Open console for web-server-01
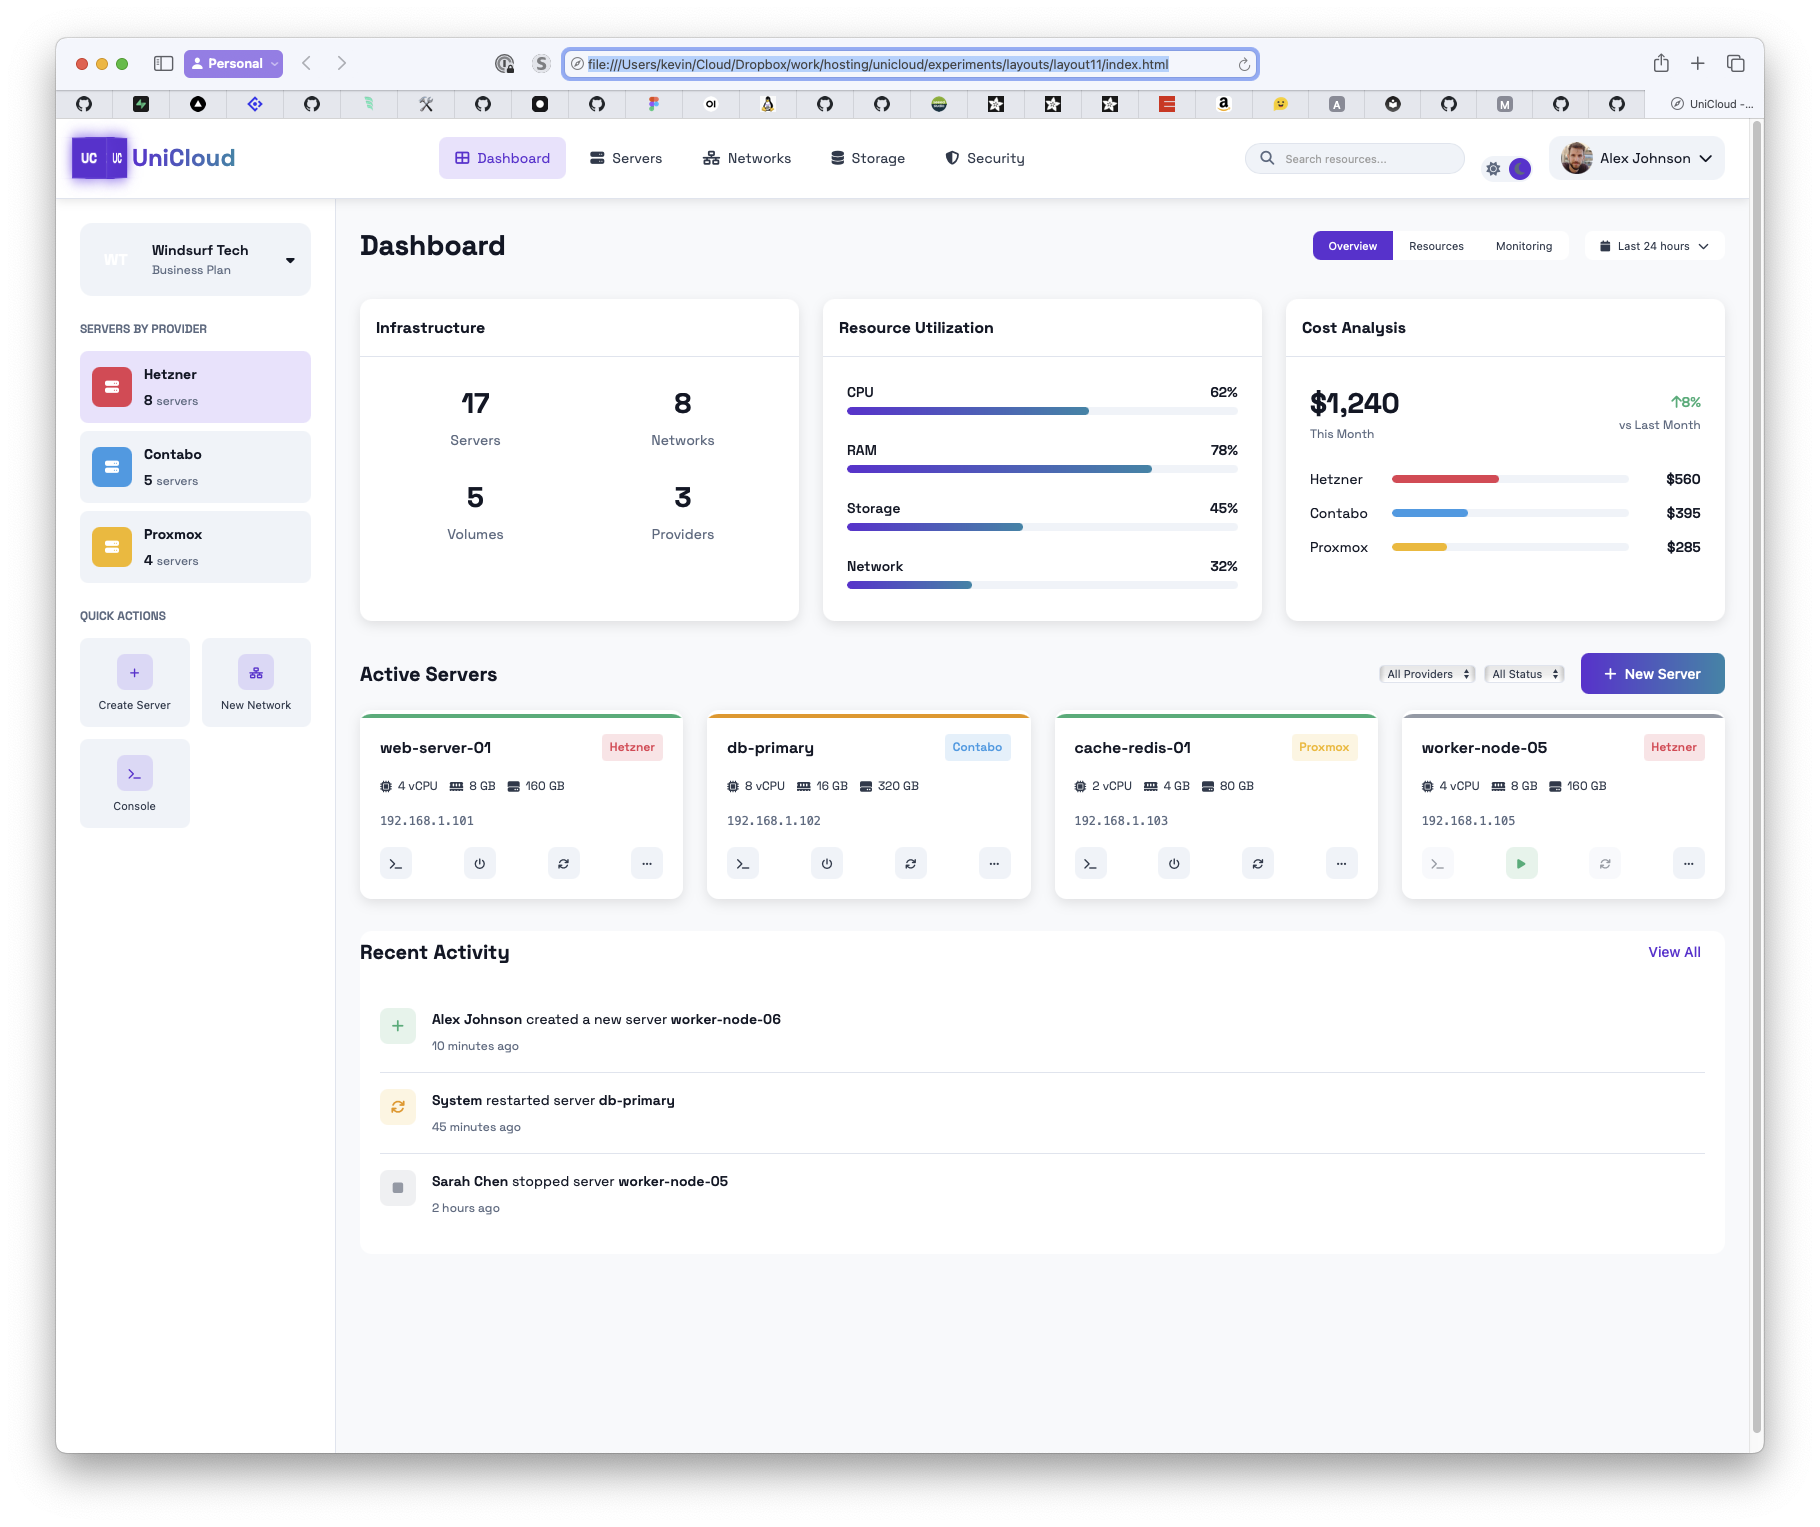Viewport: 1820px width, 1527px height. pyautogui.click(x=396, y=864)
